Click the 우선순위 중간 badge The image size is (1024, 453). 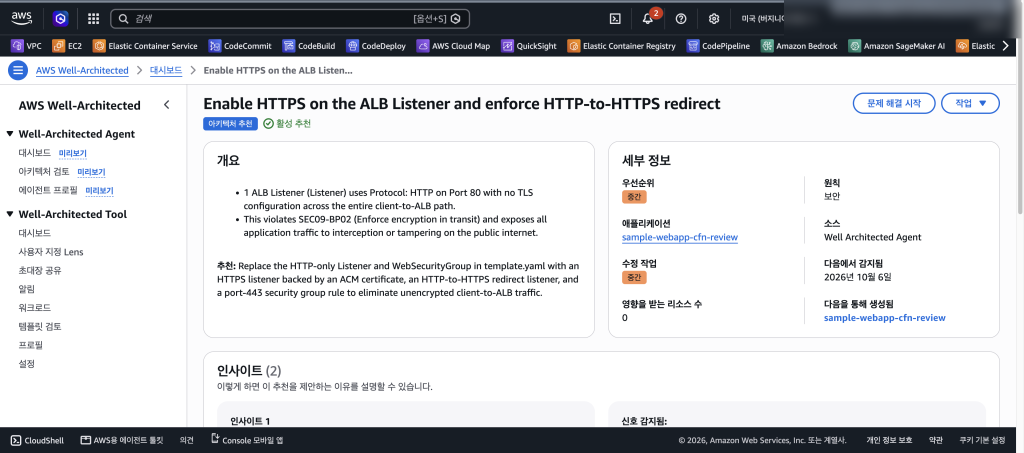point(633,196)
